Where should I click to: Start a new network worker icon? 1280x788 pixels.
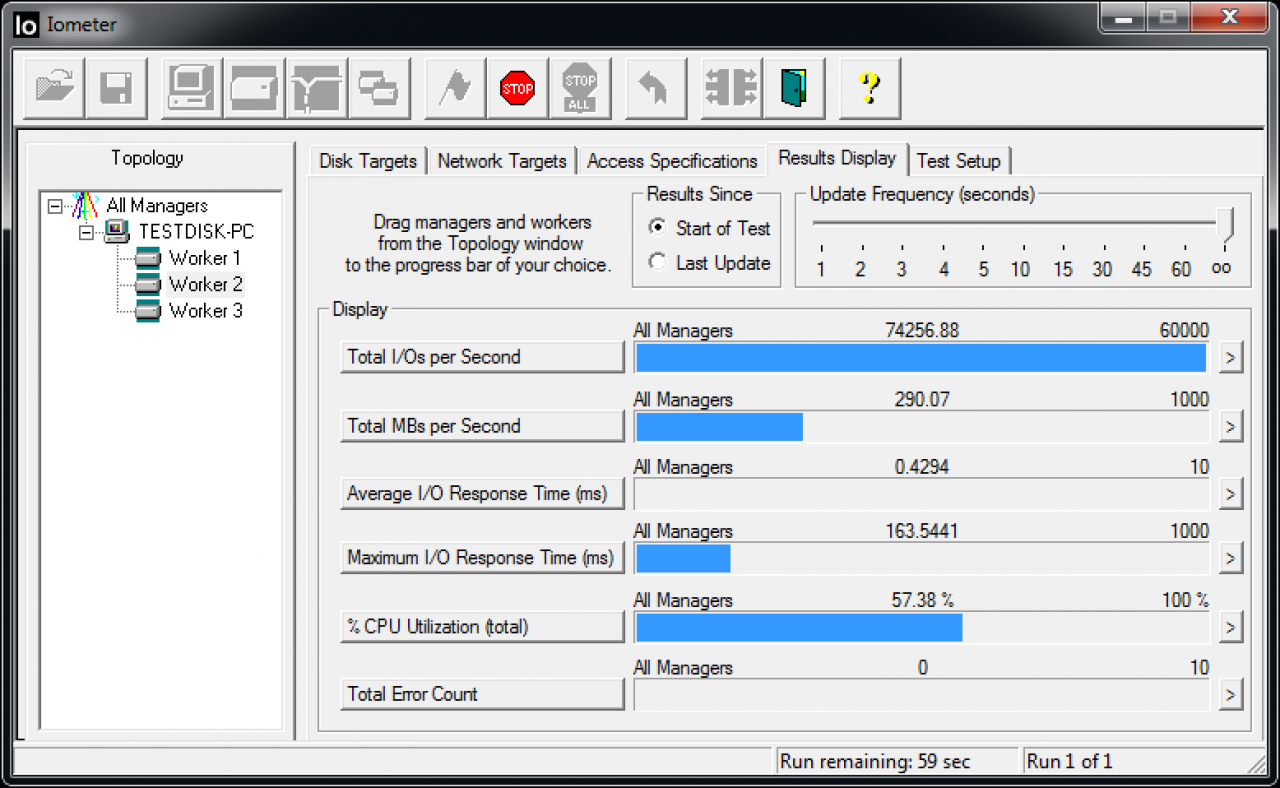click(317, 89)
